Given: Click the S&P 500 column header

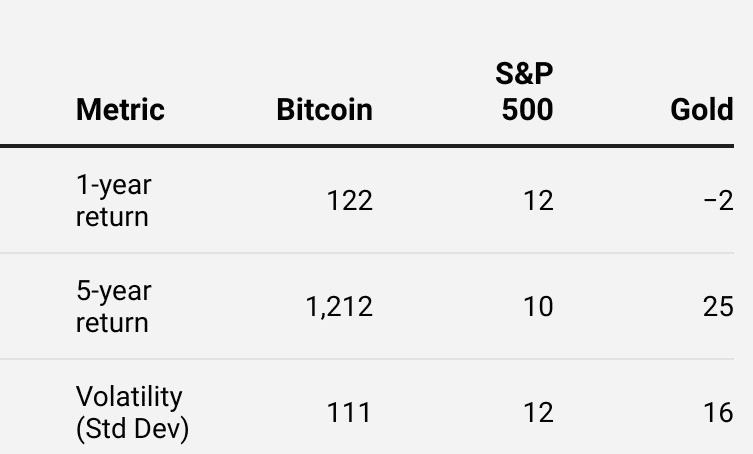Looking at the screenshot, I should [526, 91].
